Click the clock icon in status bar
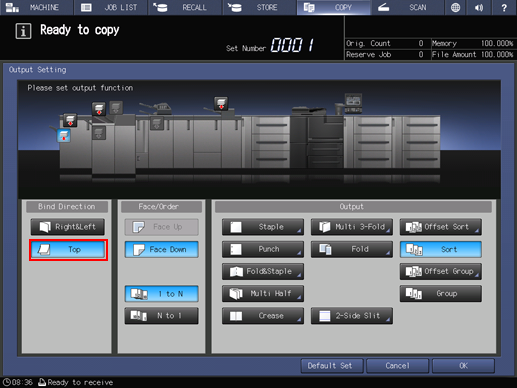 pyautogui.click(x=7, y=382)
